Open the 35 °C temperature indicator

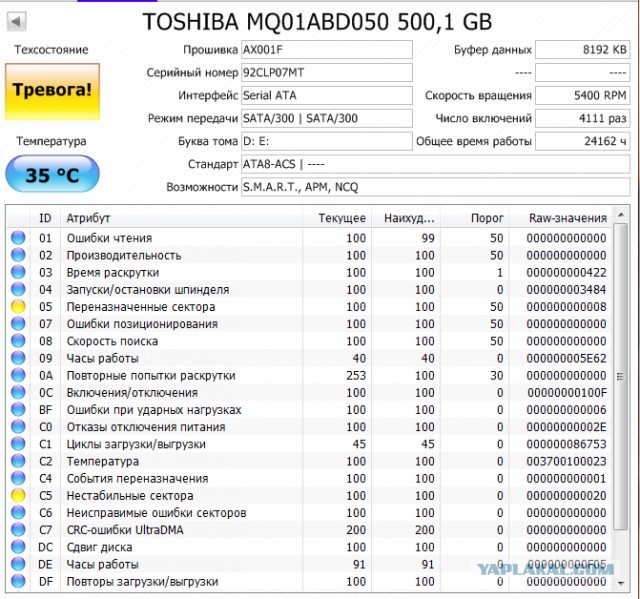click(52, 174)
